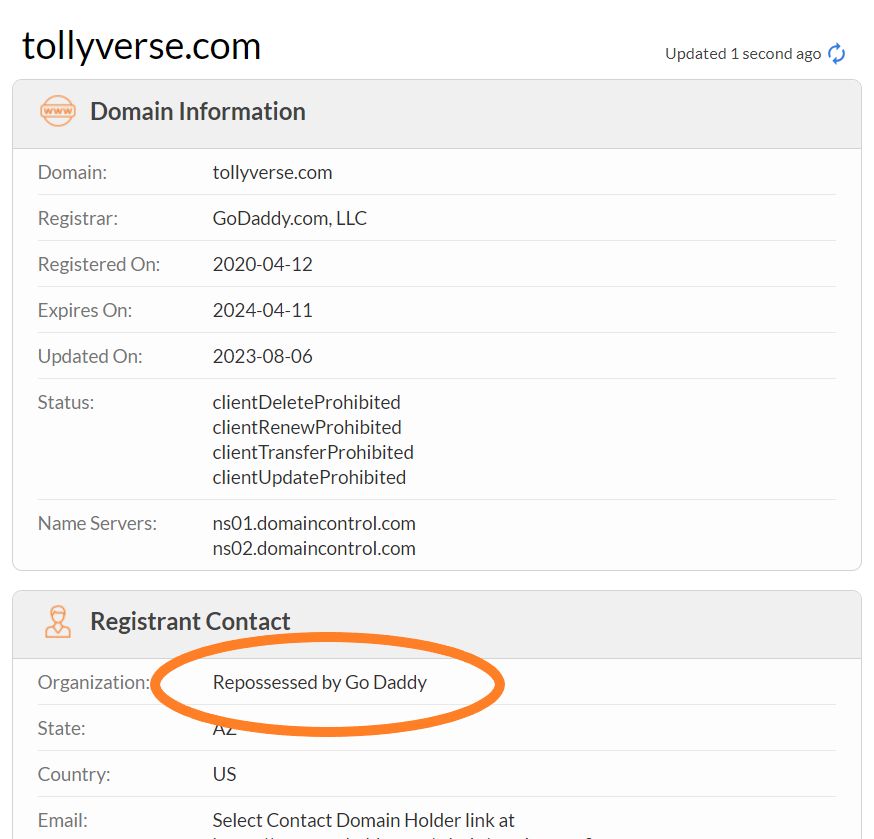Screen dimensions: 874x839
Task: Select name server ns02.domaincontrol.com
Action: [x=314, y=549]
